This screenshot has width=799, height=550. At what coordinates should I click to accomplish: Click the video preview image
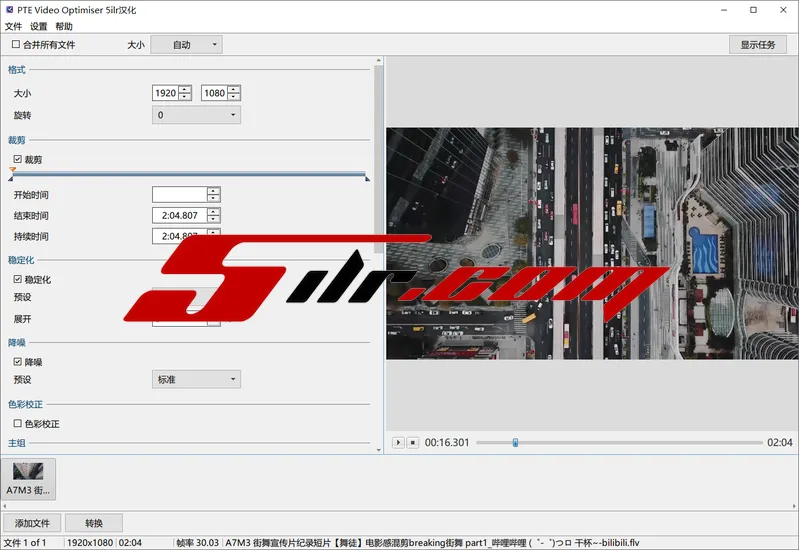click(592, 243)
